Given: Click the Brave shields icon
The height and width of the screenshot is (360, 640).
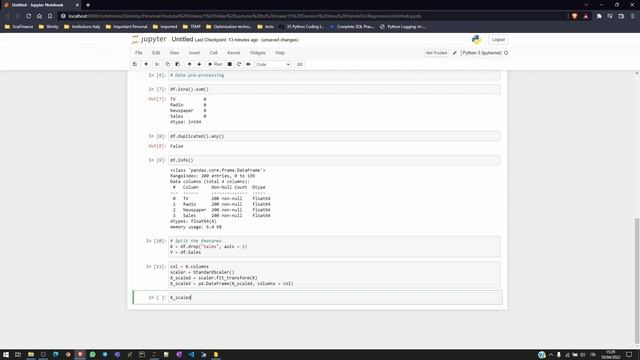Looking at the screenshot, I should click(574, 16).
